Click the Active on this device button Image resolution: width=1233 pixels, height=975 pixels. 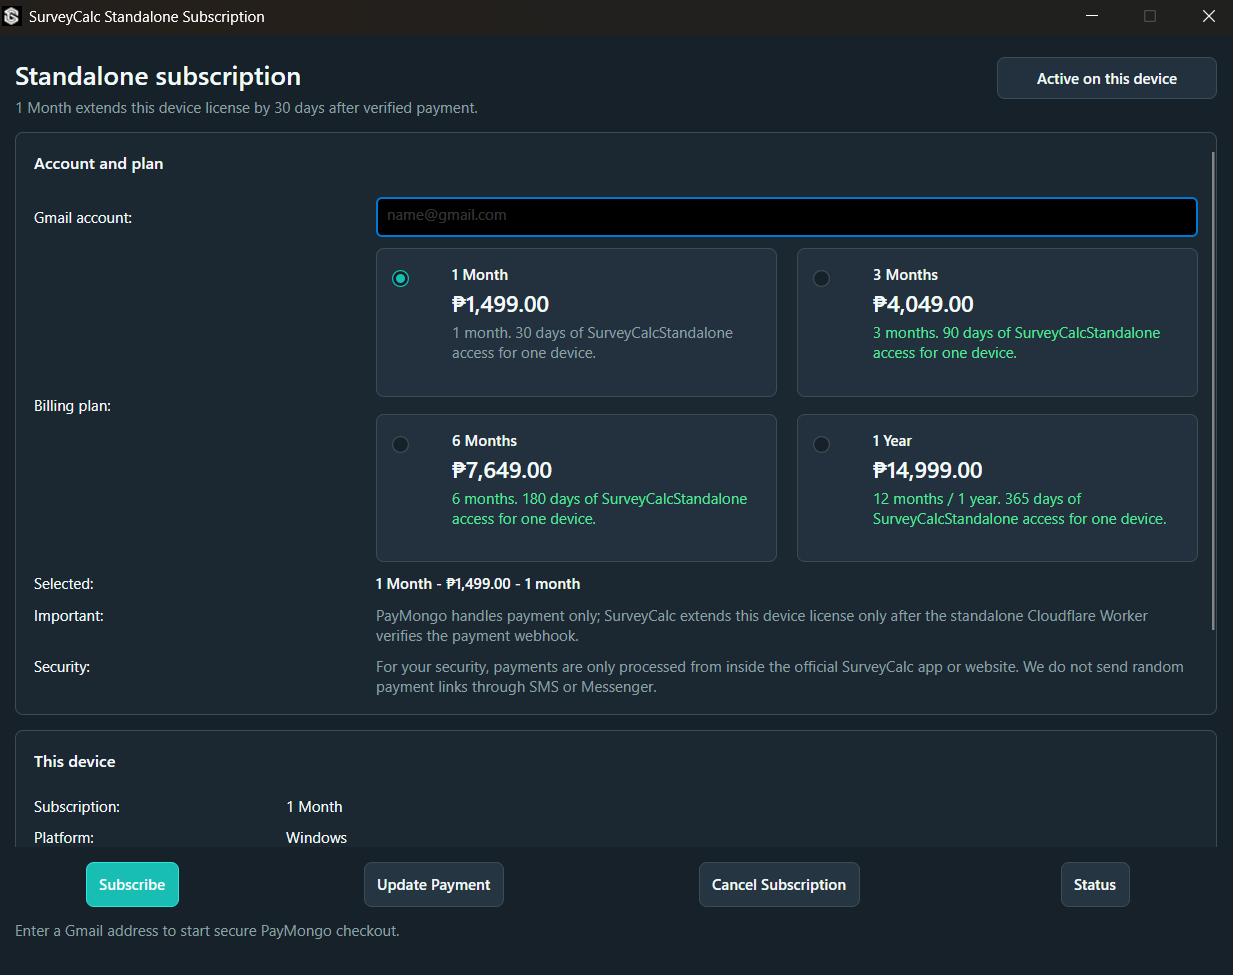point(1107,78)
